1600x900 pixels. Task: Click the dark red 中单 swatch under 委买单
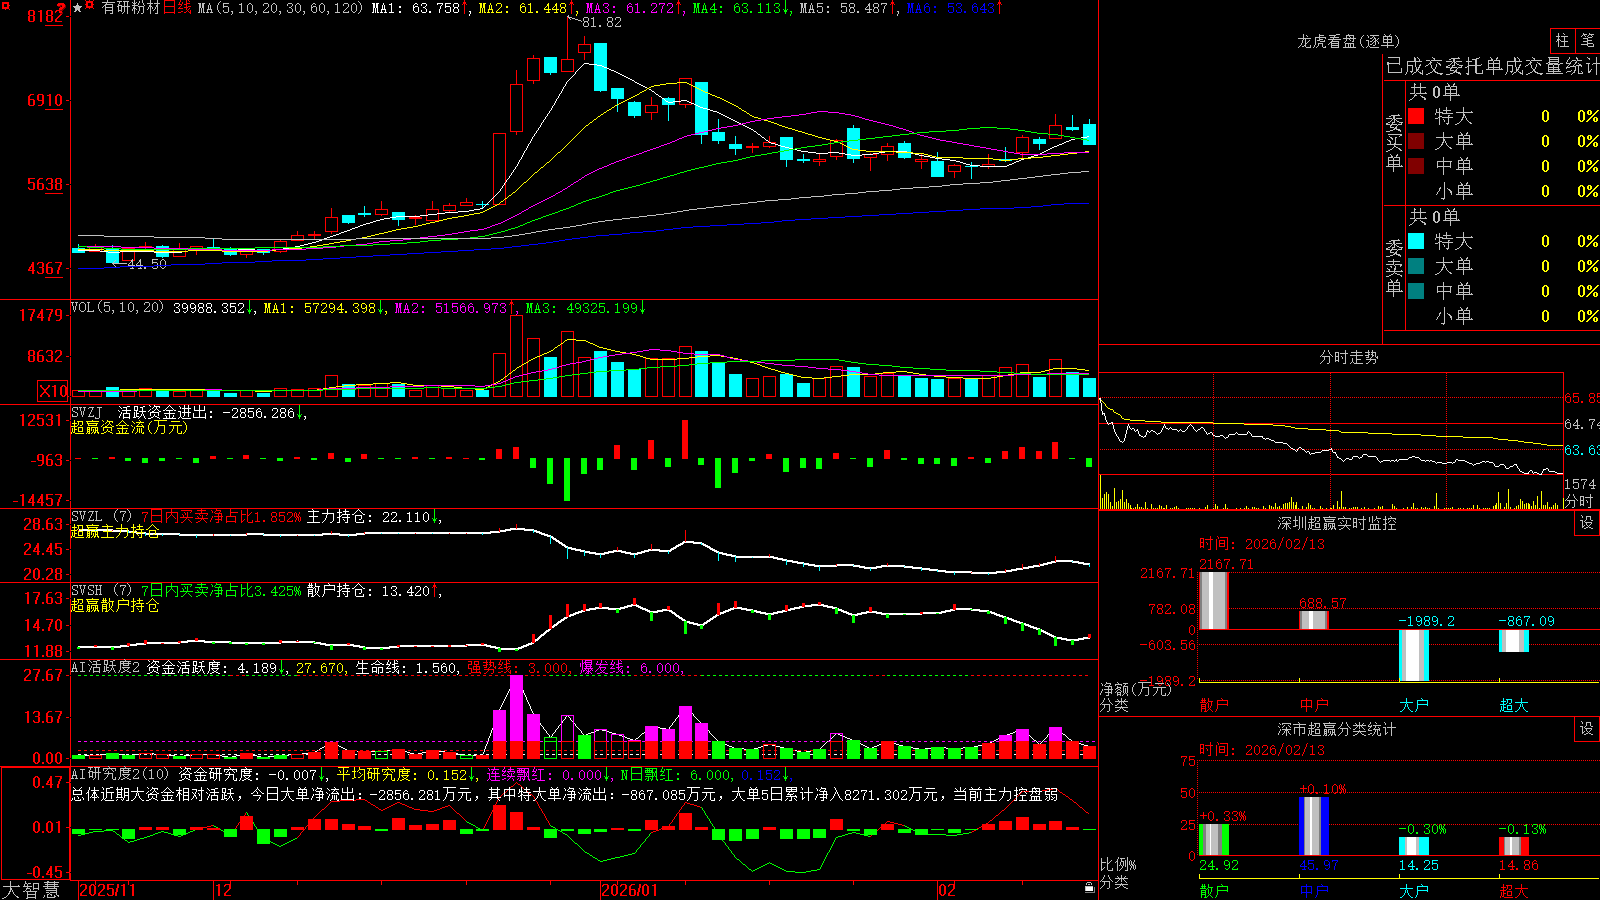click(1416, 166)
